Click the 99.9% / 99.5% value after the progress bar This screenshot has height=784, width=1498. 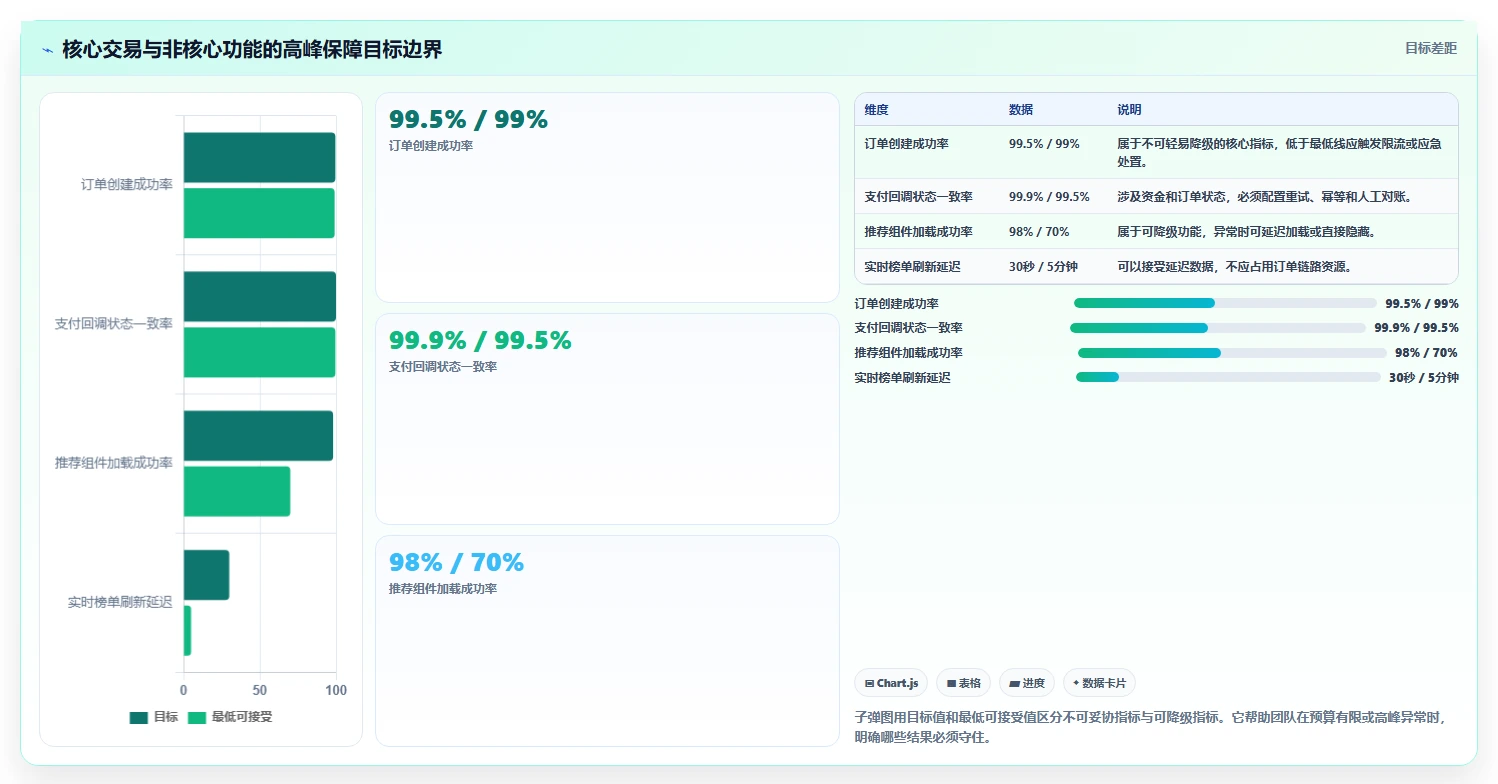point(1416,328)
